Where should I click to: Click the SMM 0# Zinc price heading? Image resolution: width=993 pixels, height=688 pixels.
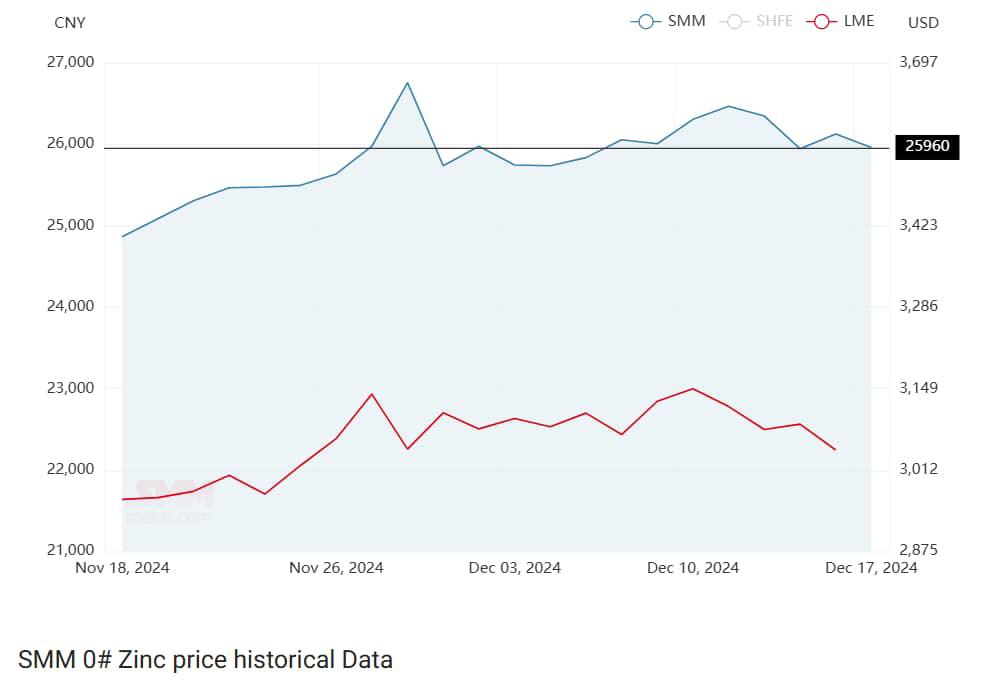pos(205,659)
